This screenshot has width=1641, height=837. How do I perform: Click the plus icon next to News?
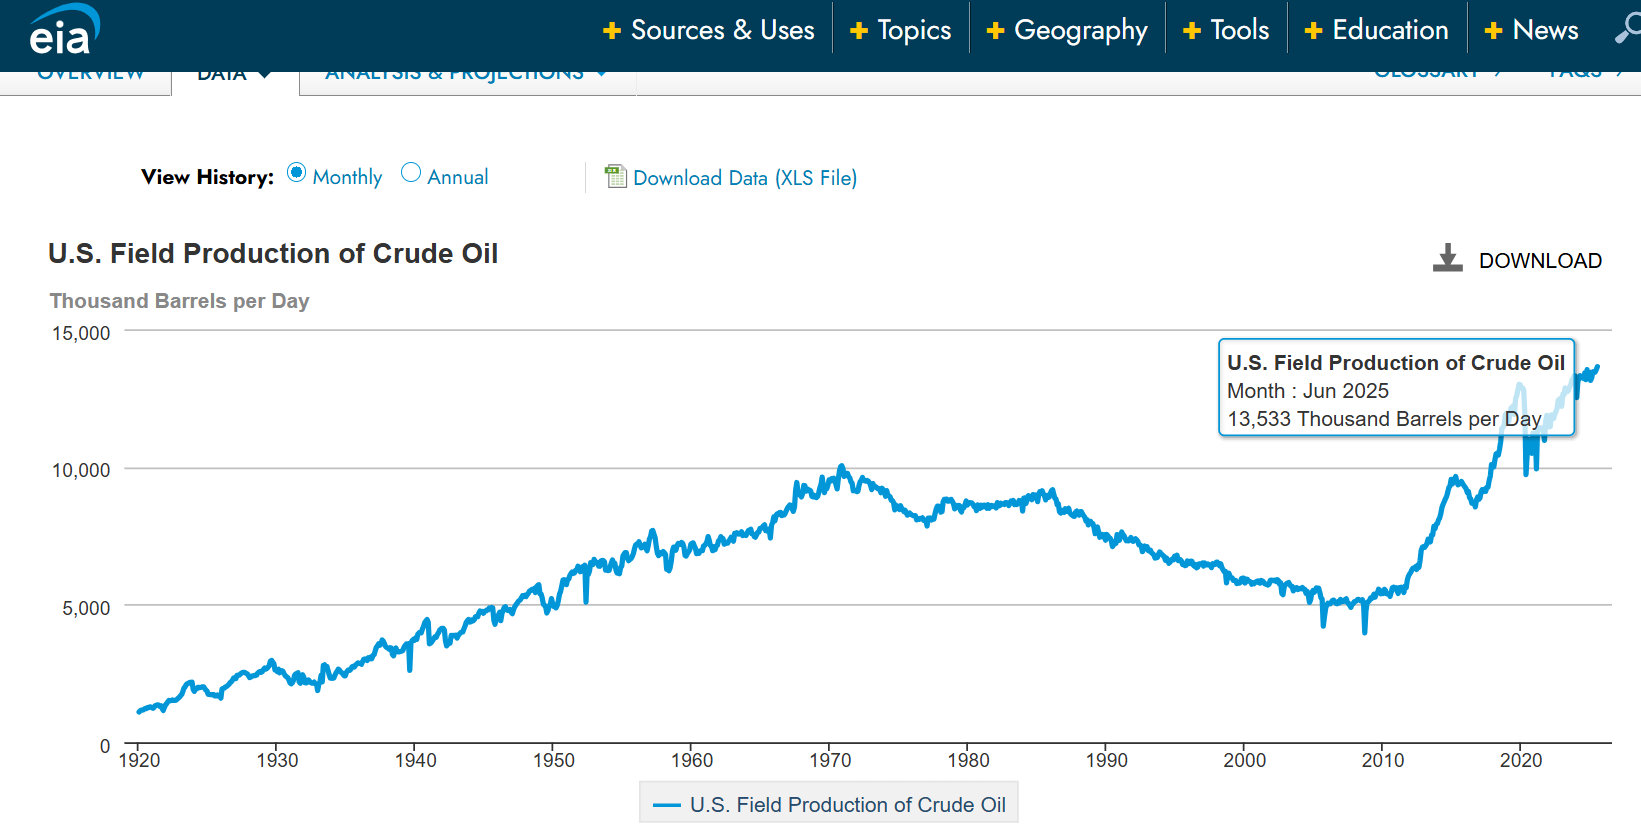[x=1493, y=31]
